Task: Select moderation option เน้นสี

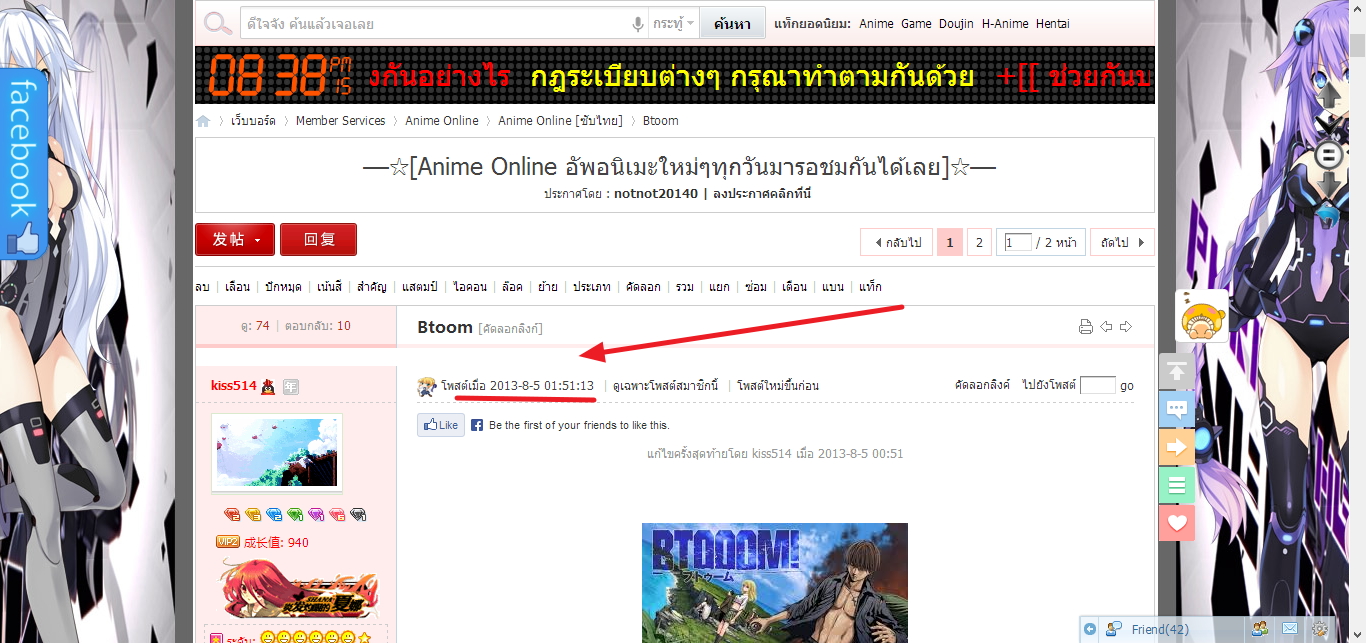Action: click(x=329, y=287)
